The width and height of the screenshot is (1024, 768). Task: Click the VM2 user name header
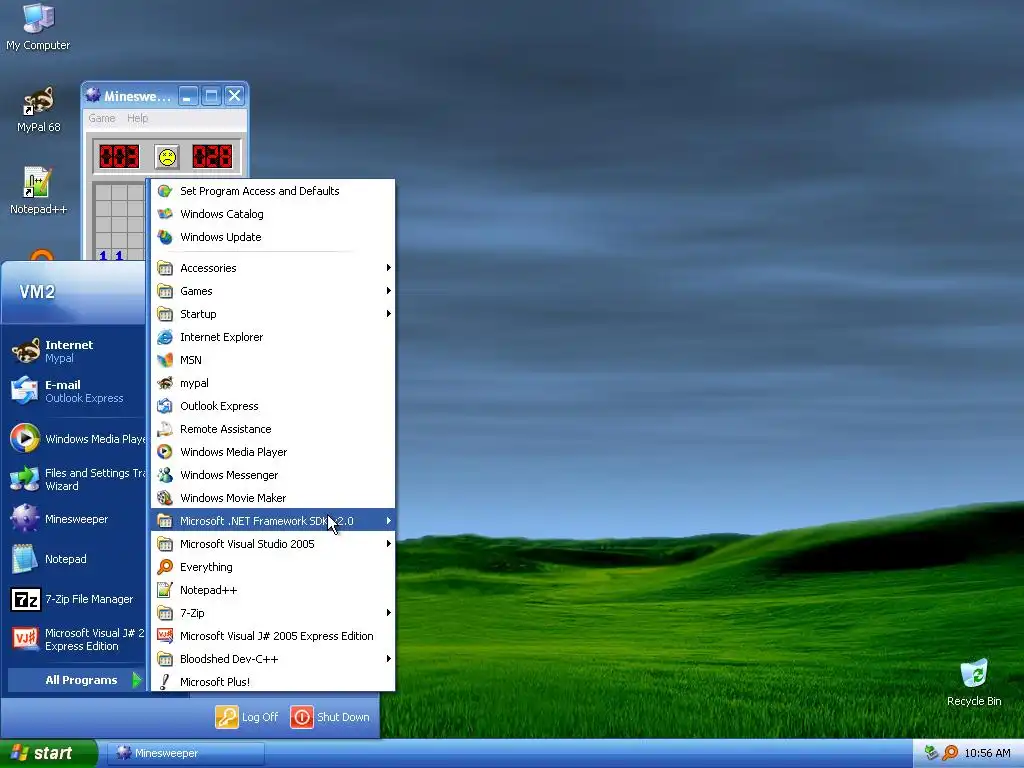click(37, 292)
